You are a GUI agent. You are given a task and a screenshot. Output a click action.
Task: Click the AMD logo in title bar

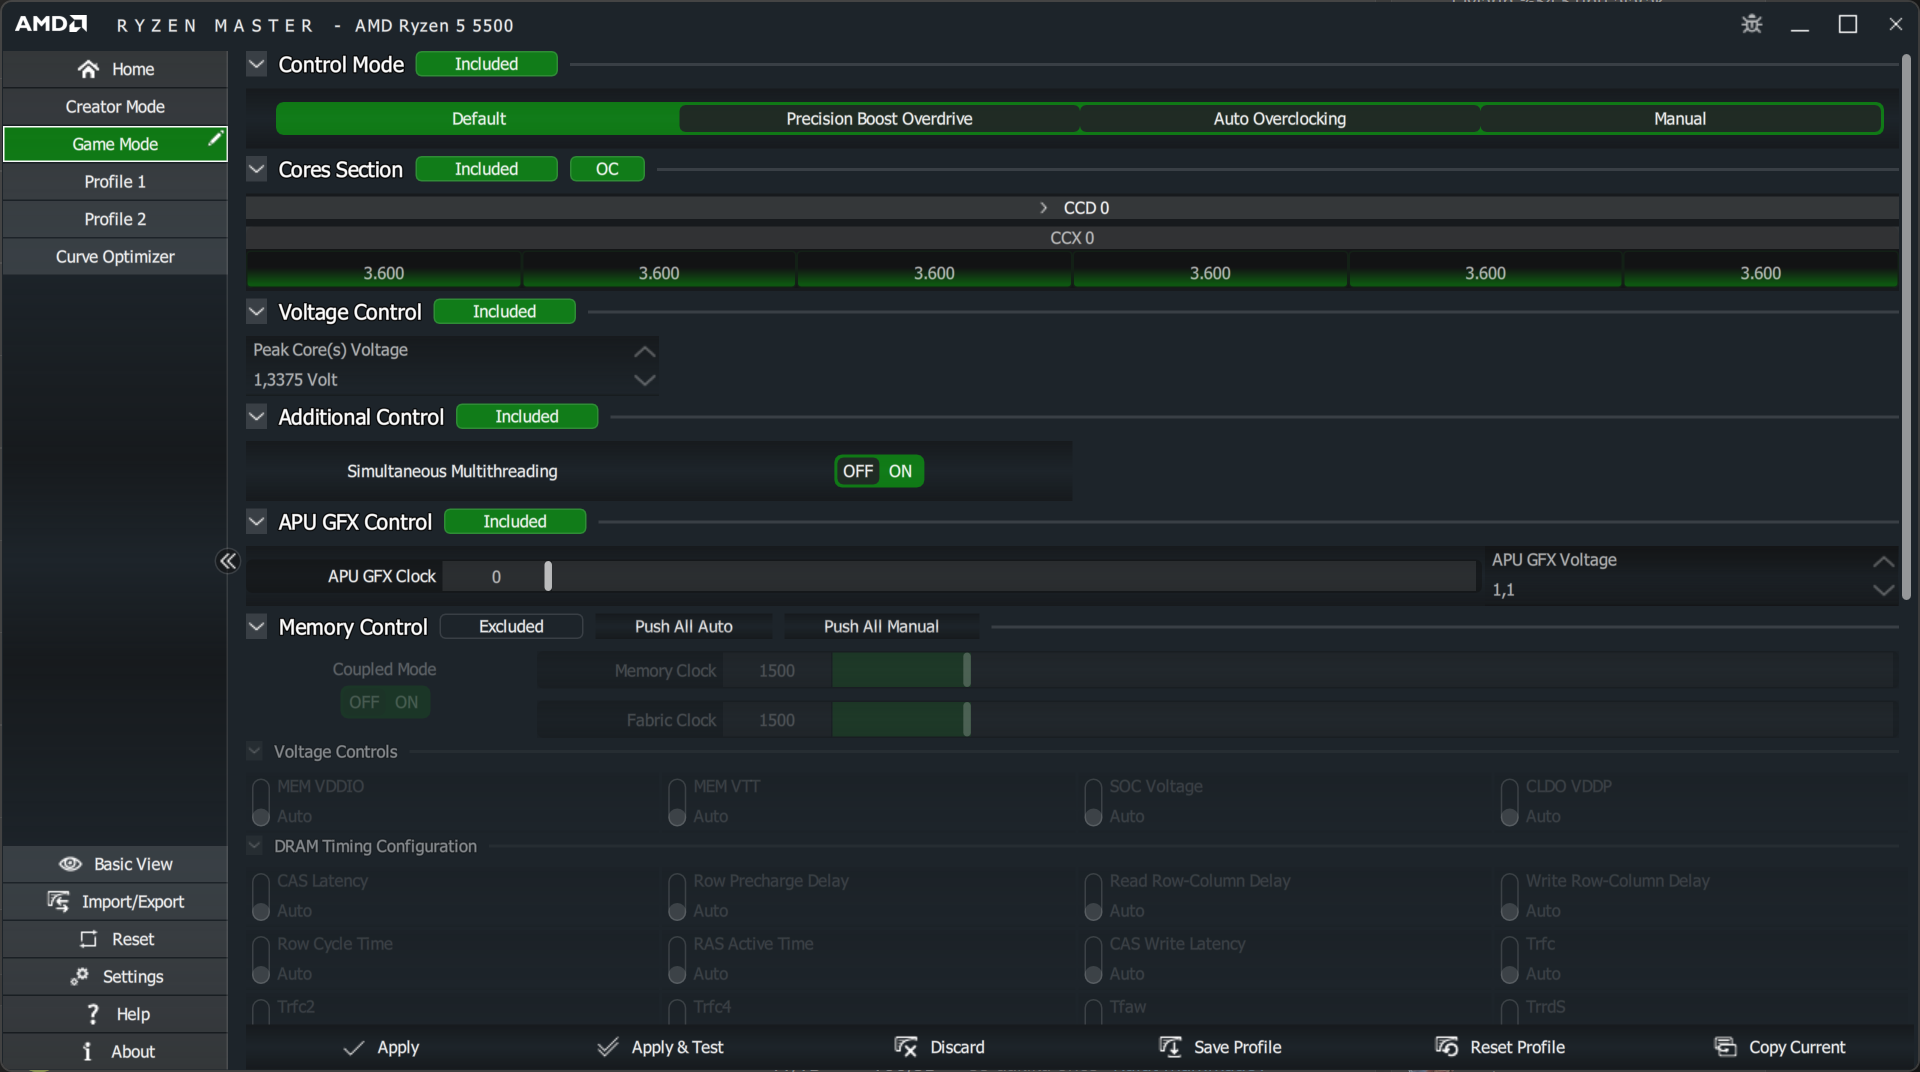51,24
